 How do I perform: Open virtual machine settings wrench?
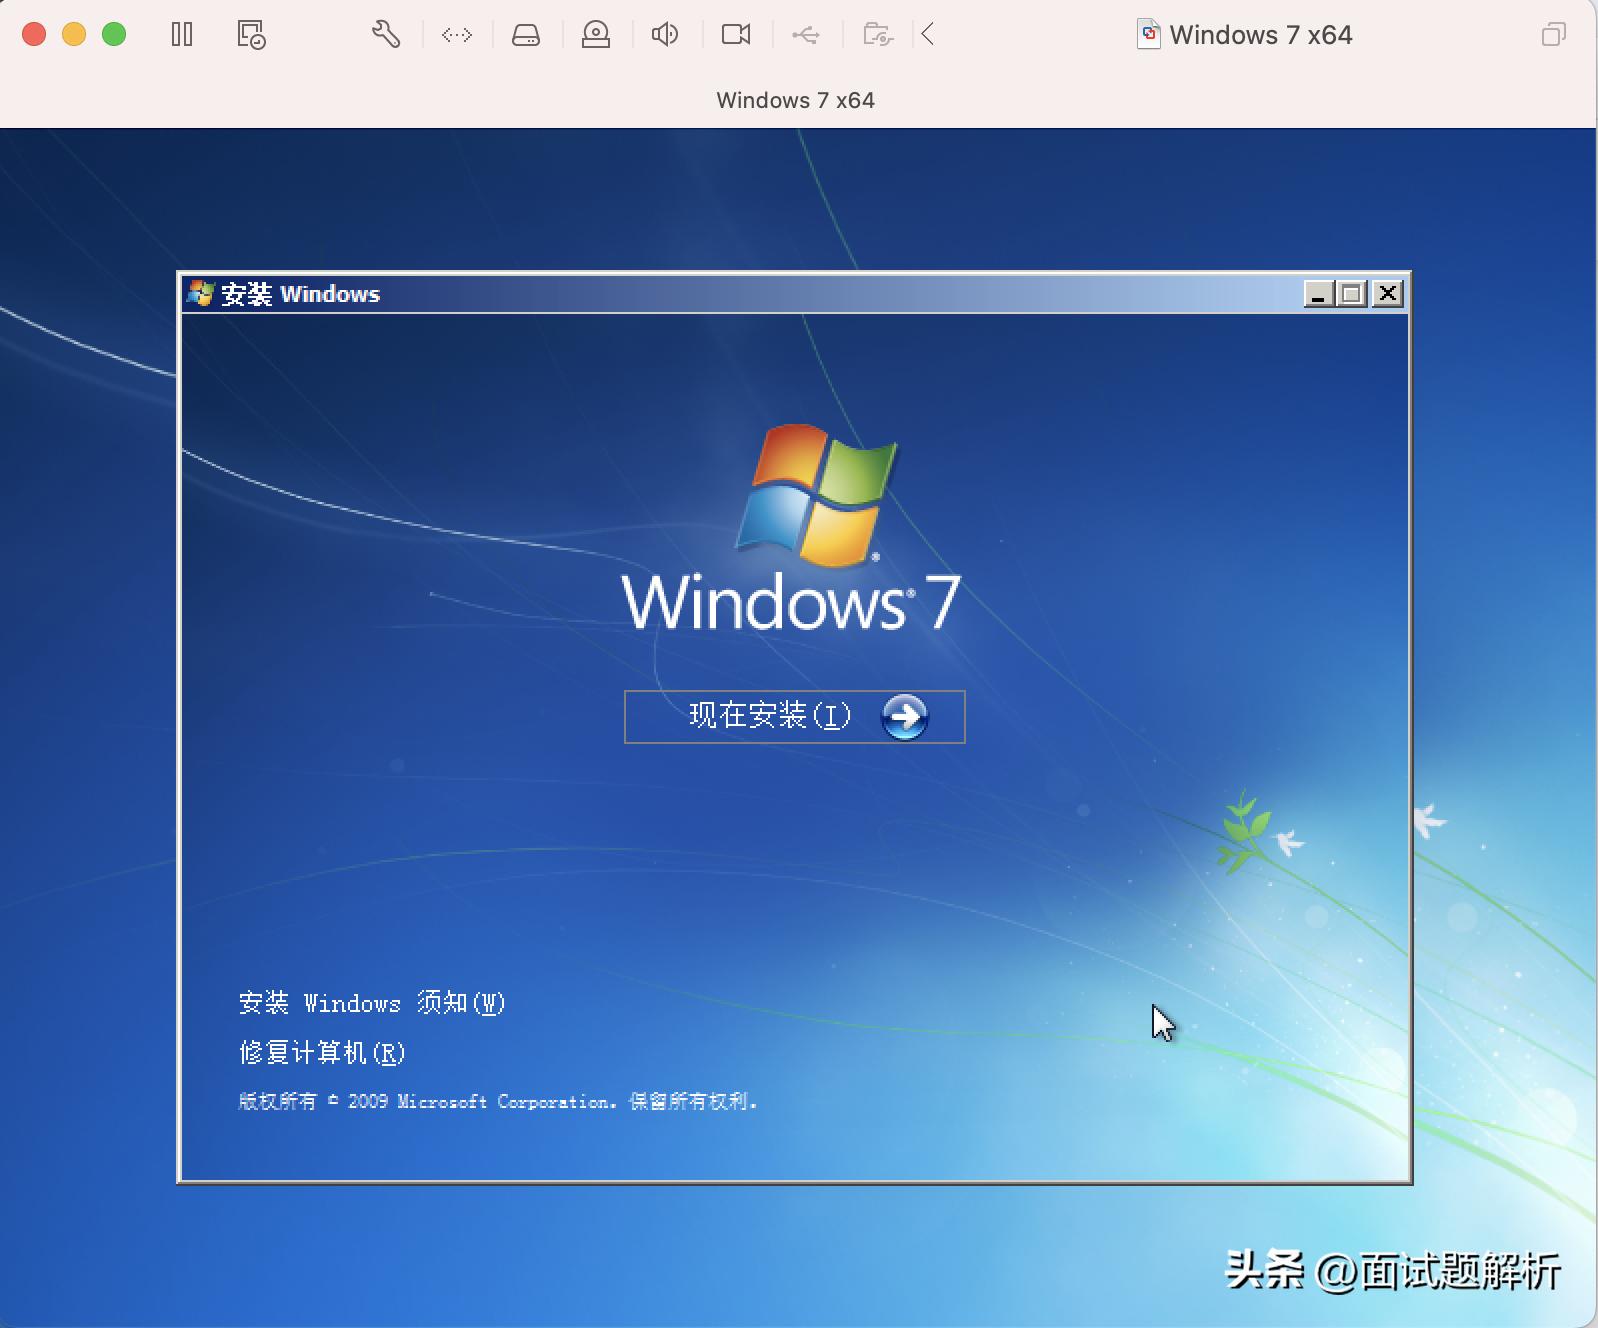[x=386, y=35]
